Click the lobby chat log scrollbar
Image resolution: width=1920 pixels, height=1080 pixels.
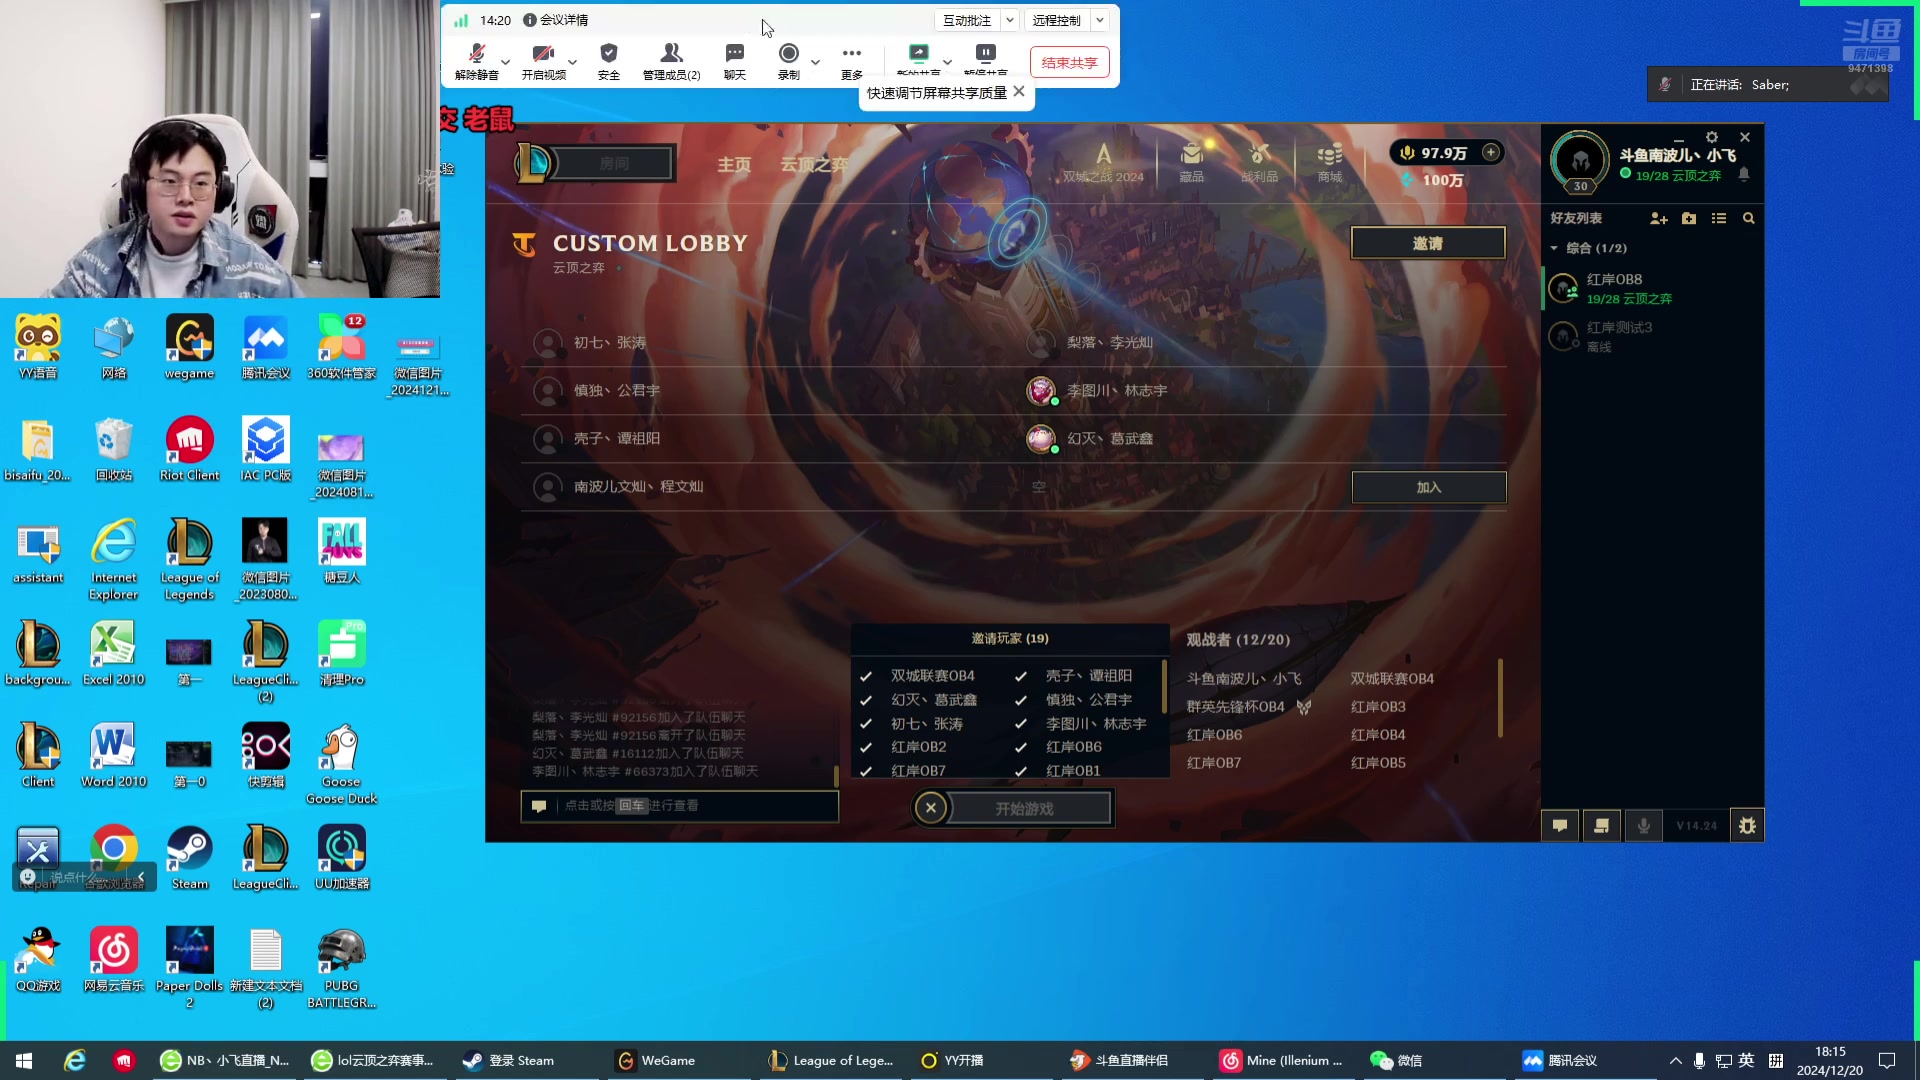836,776
